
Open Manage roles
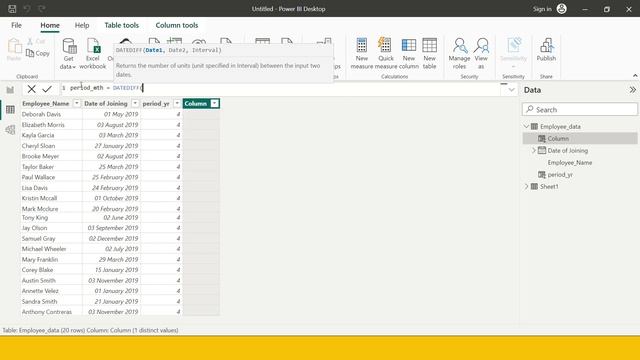(459, 53)
